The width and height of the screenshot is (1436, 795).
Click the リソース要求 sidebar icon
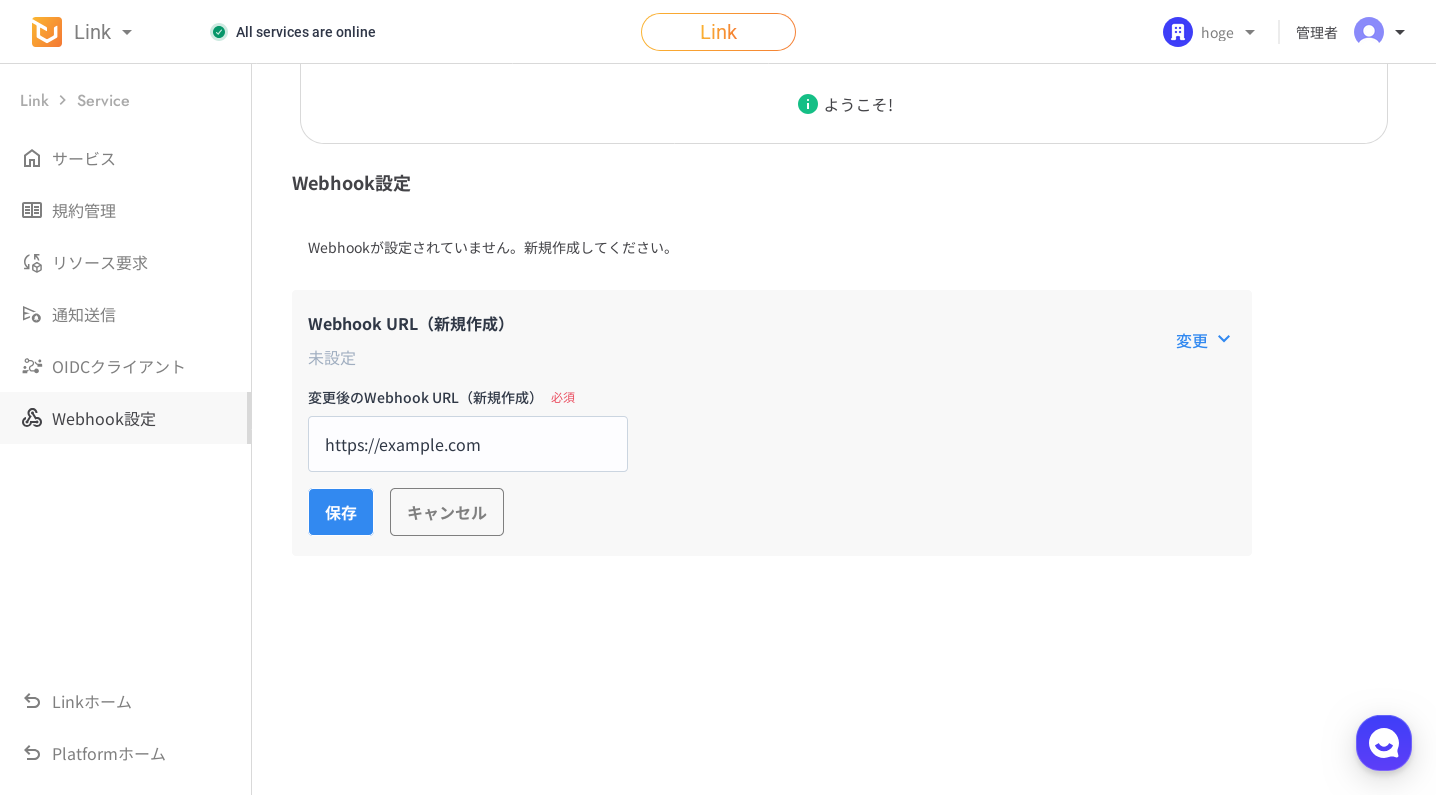[32, 262]
